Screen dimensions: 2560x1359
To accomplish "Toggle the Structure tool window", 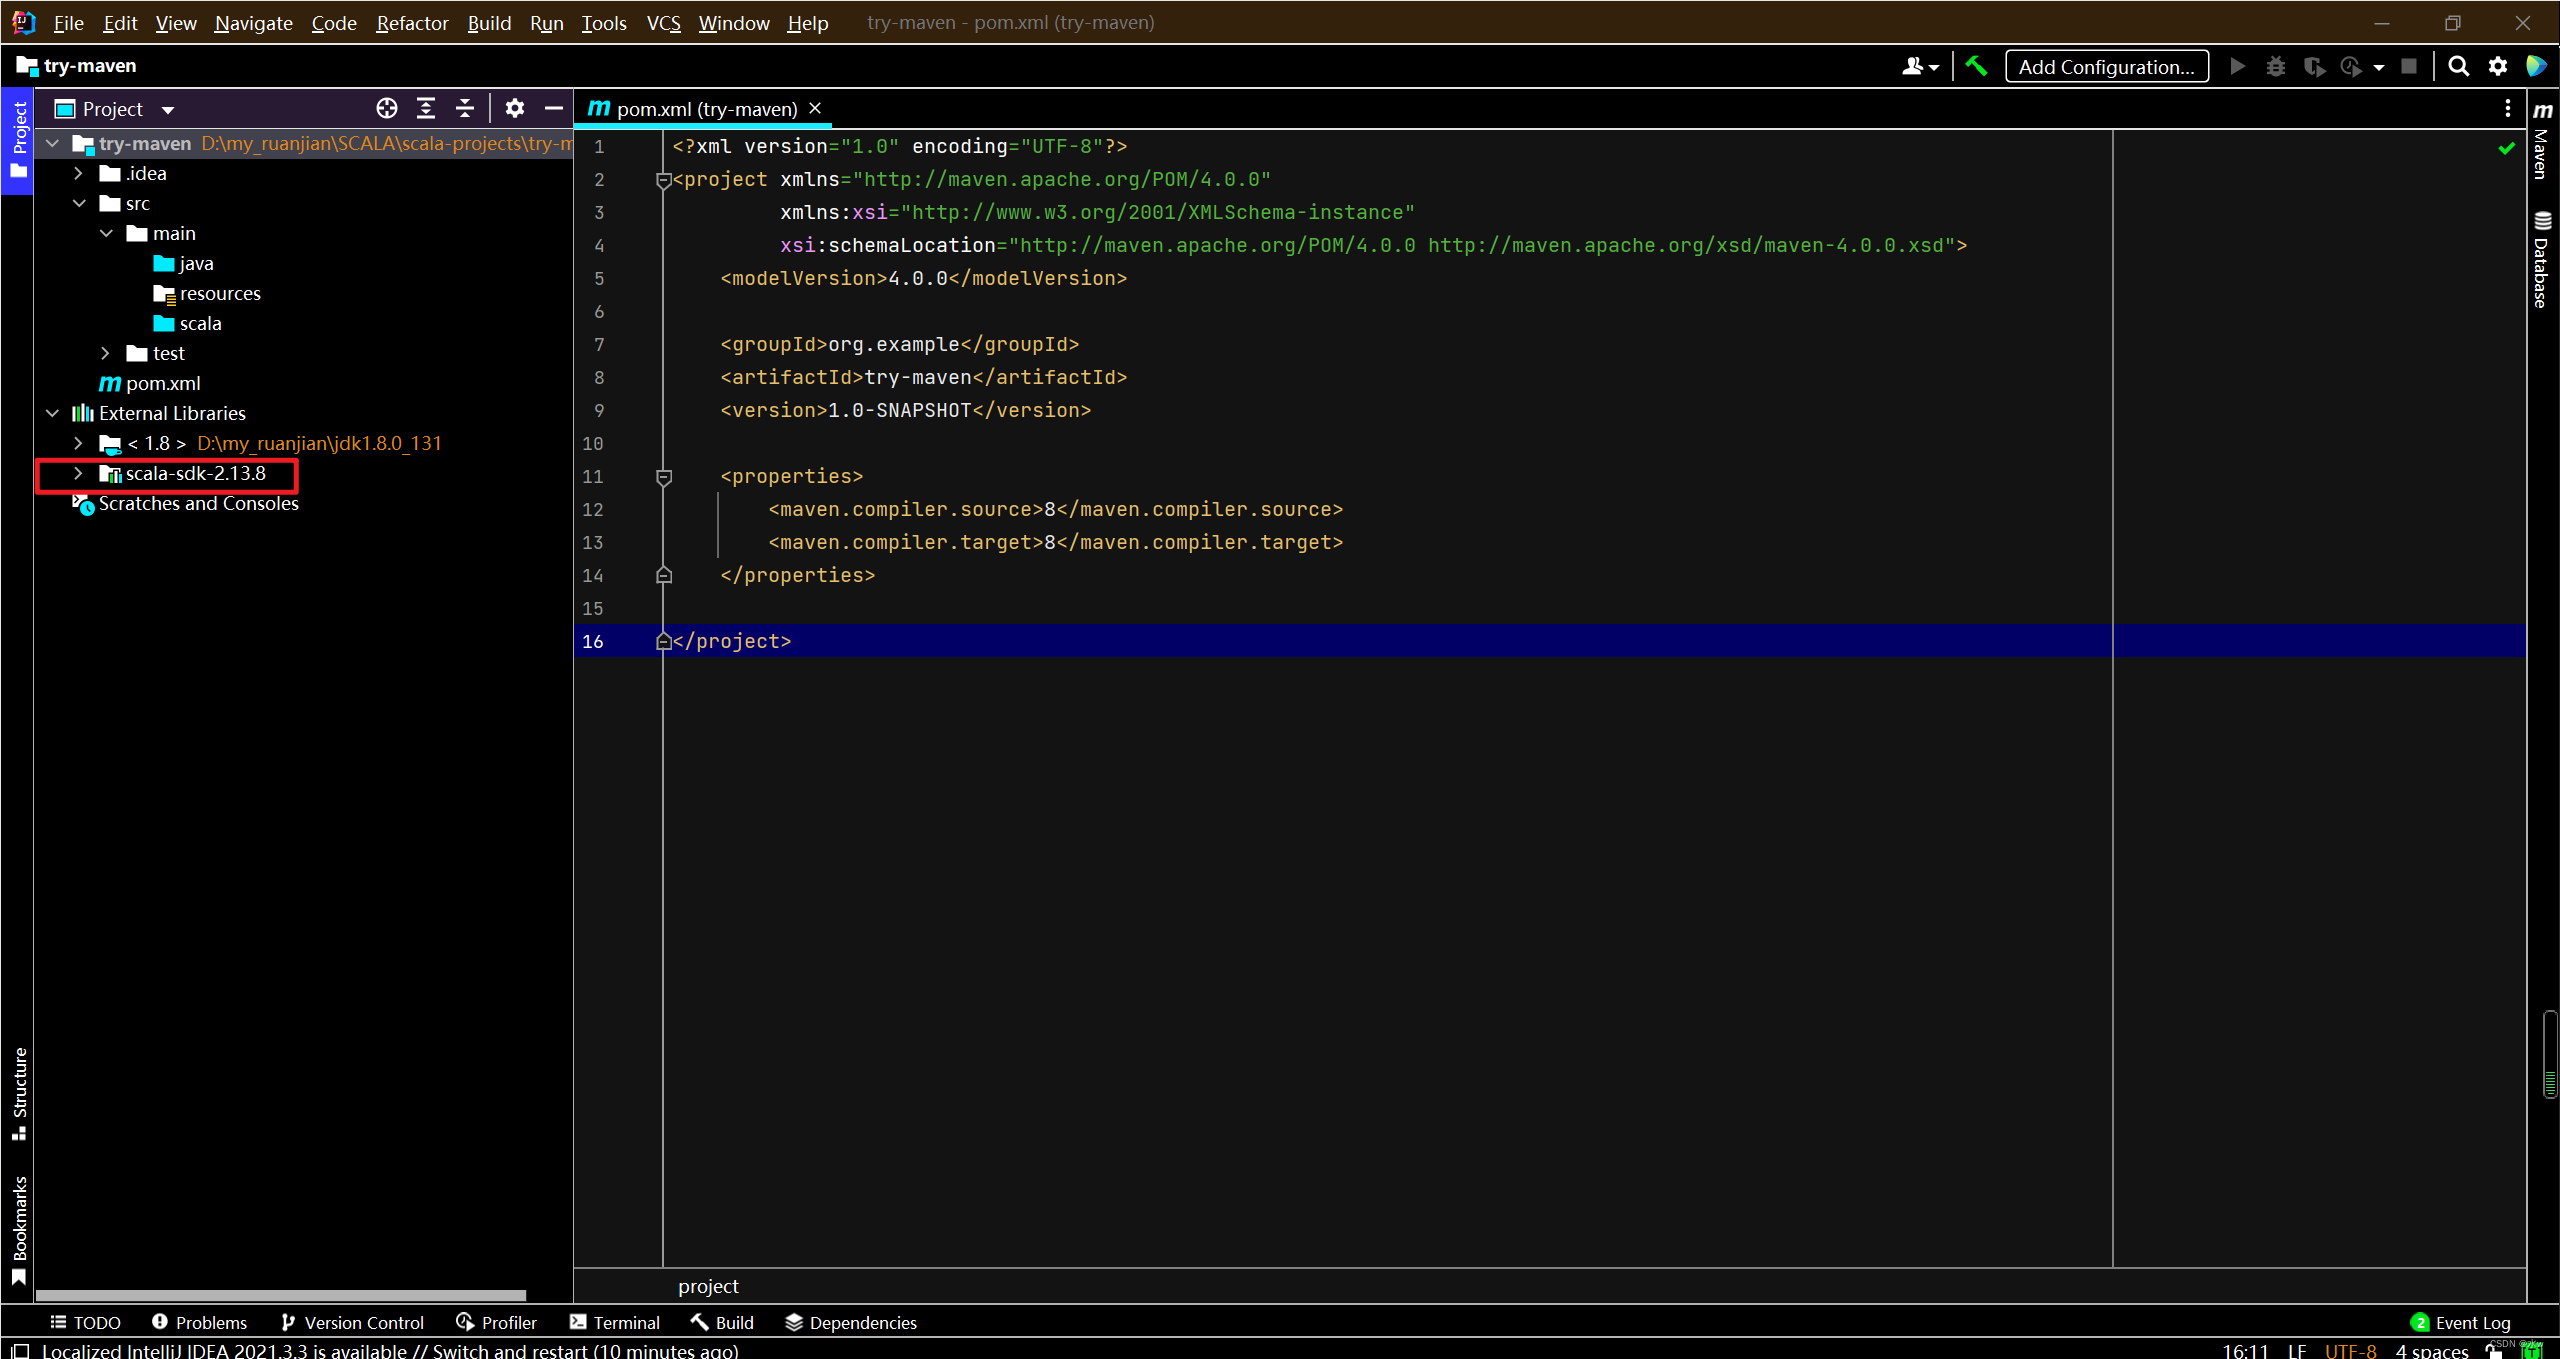I will (x=19, y=1092).
